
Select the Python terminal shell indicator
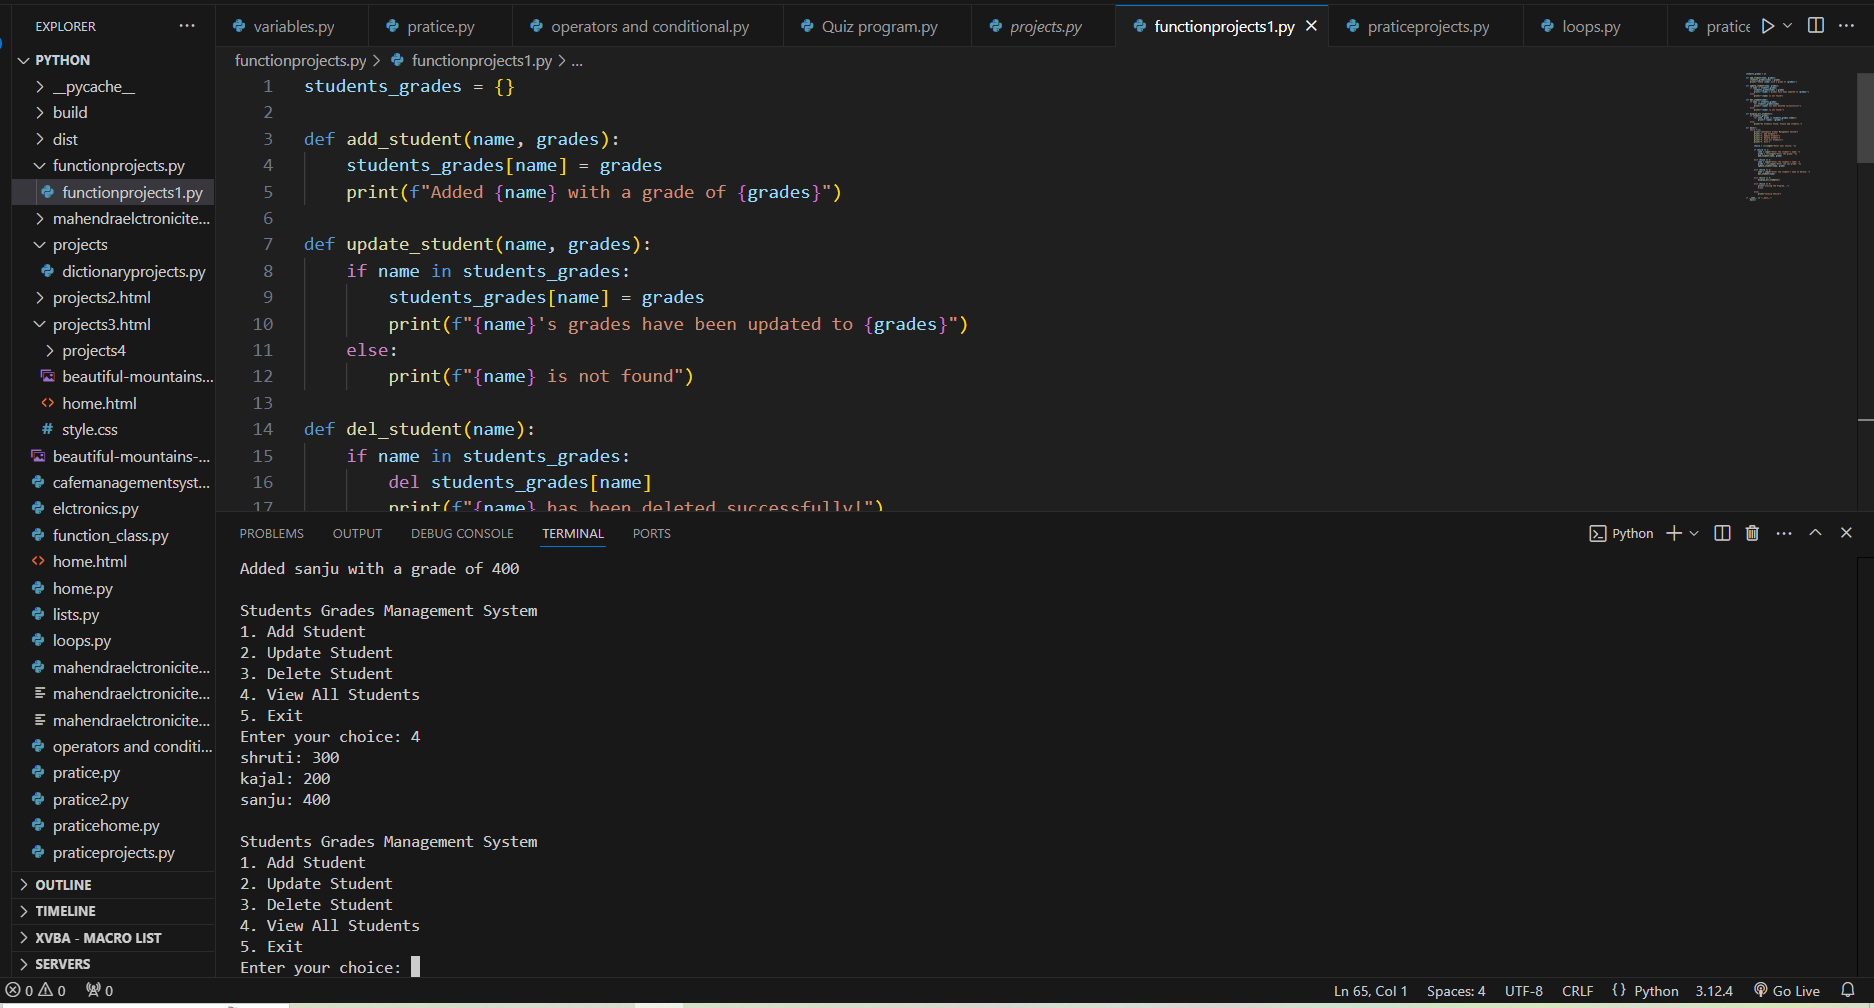tap(1621, 534)
